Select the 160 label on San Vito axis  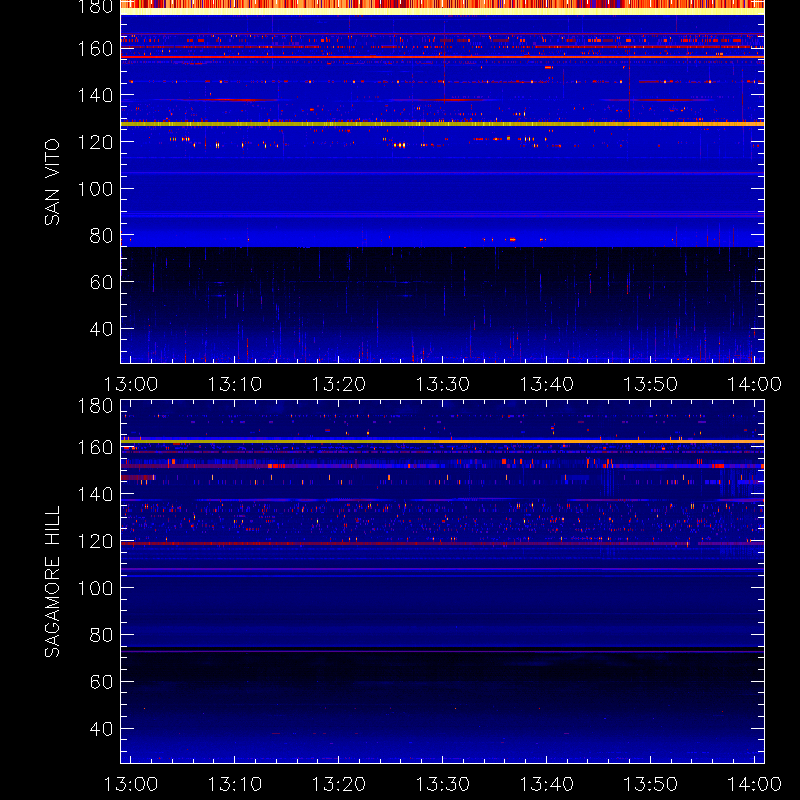coord(95,49)
